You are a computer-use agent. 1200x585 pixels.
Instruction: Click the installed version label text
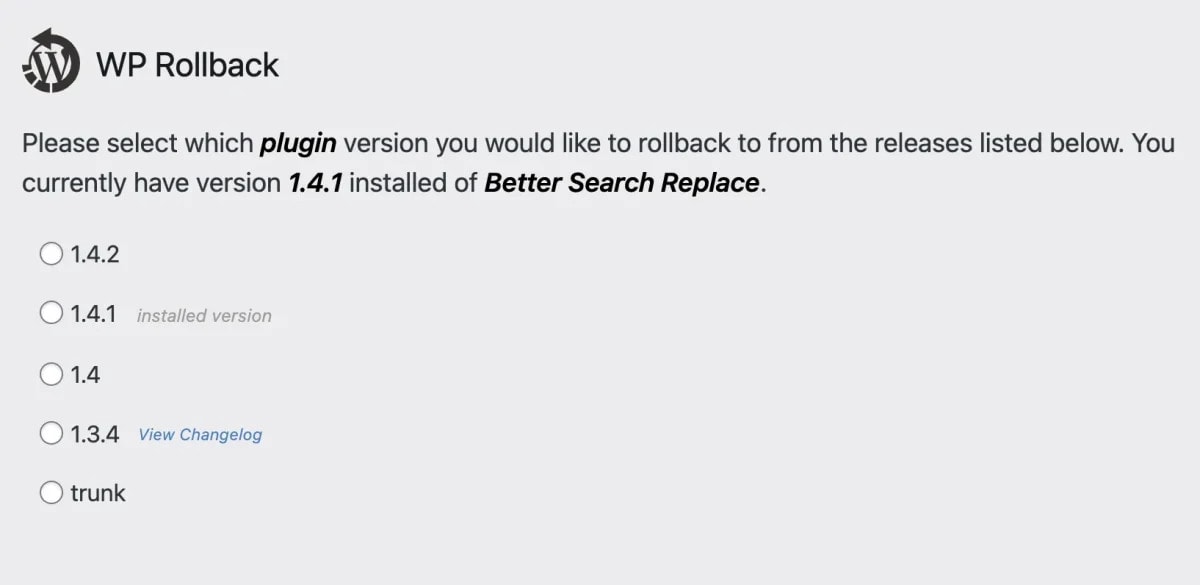203,315
